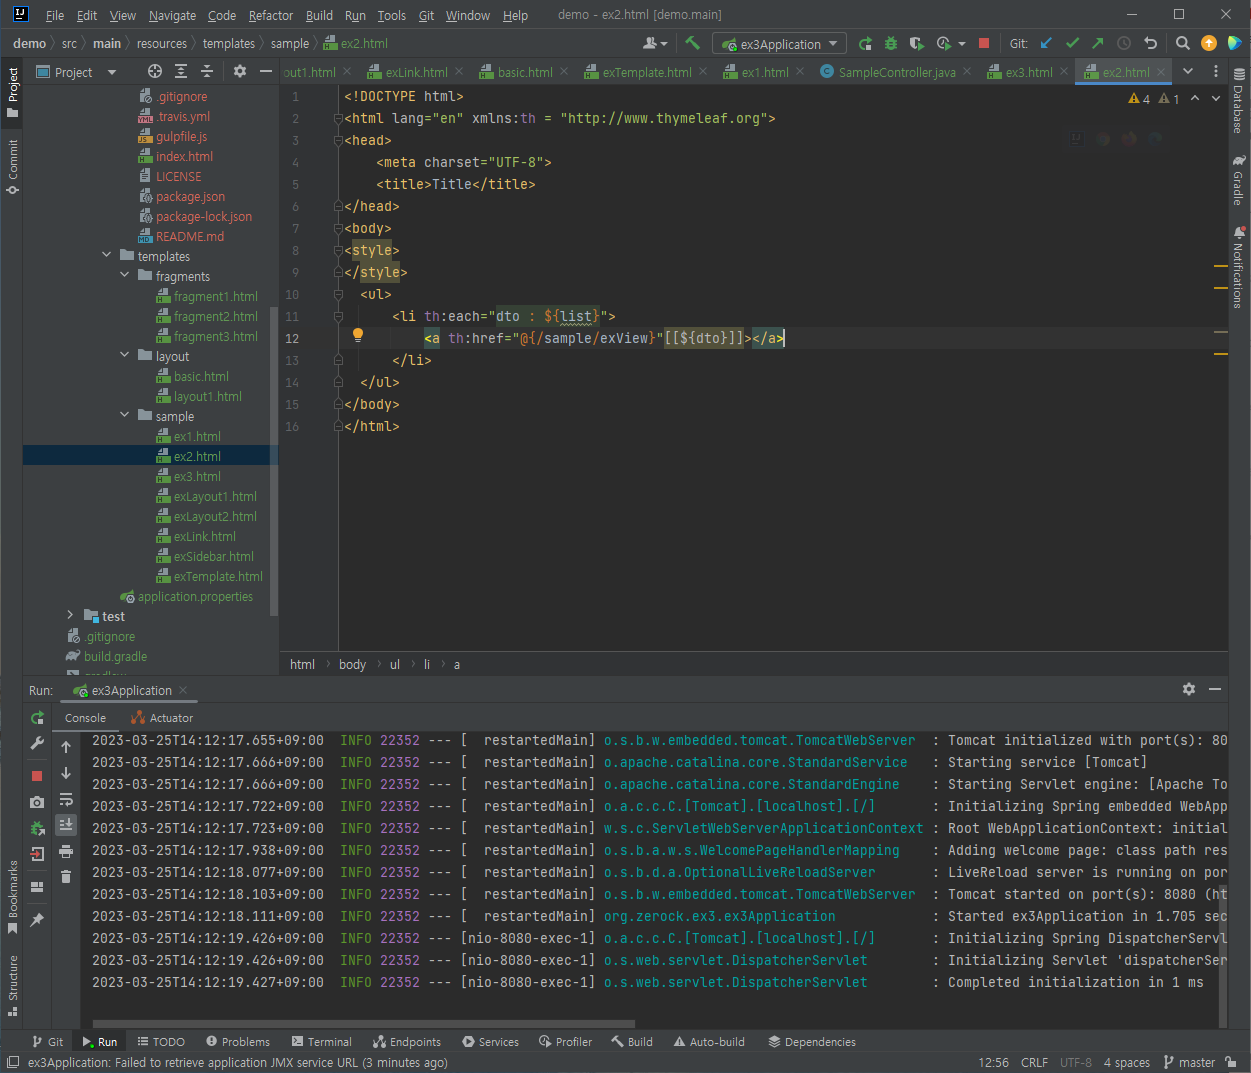
Task: Open the Terminal tool window
Action: click(321, 1041)
